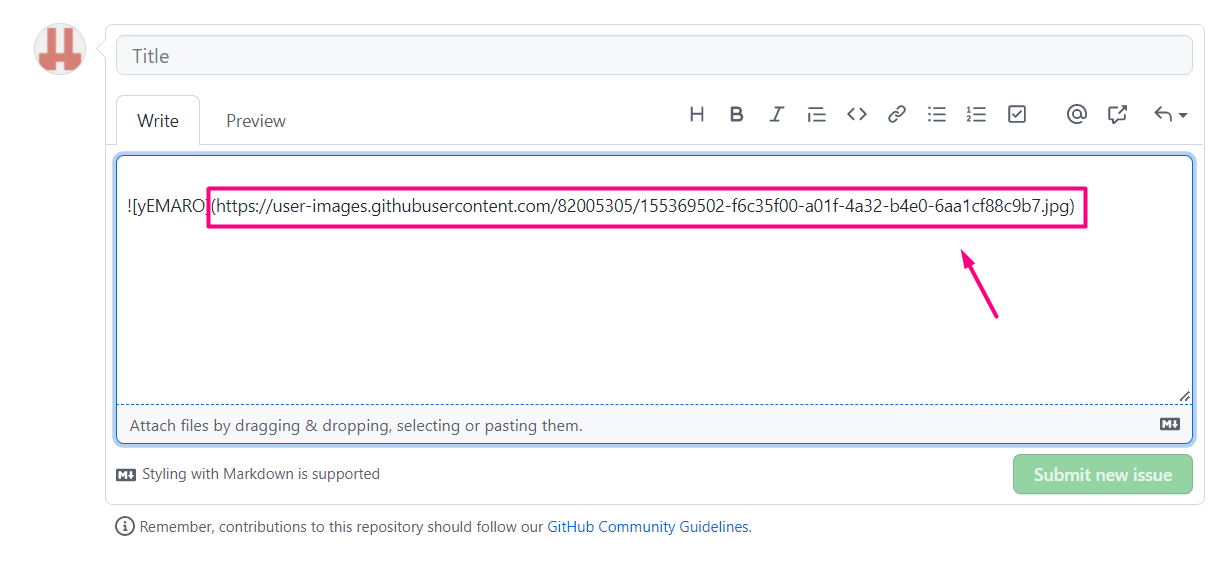Open the saved replies dropdown
This screenshot has height=568, width=1220.
[1170, 114]
